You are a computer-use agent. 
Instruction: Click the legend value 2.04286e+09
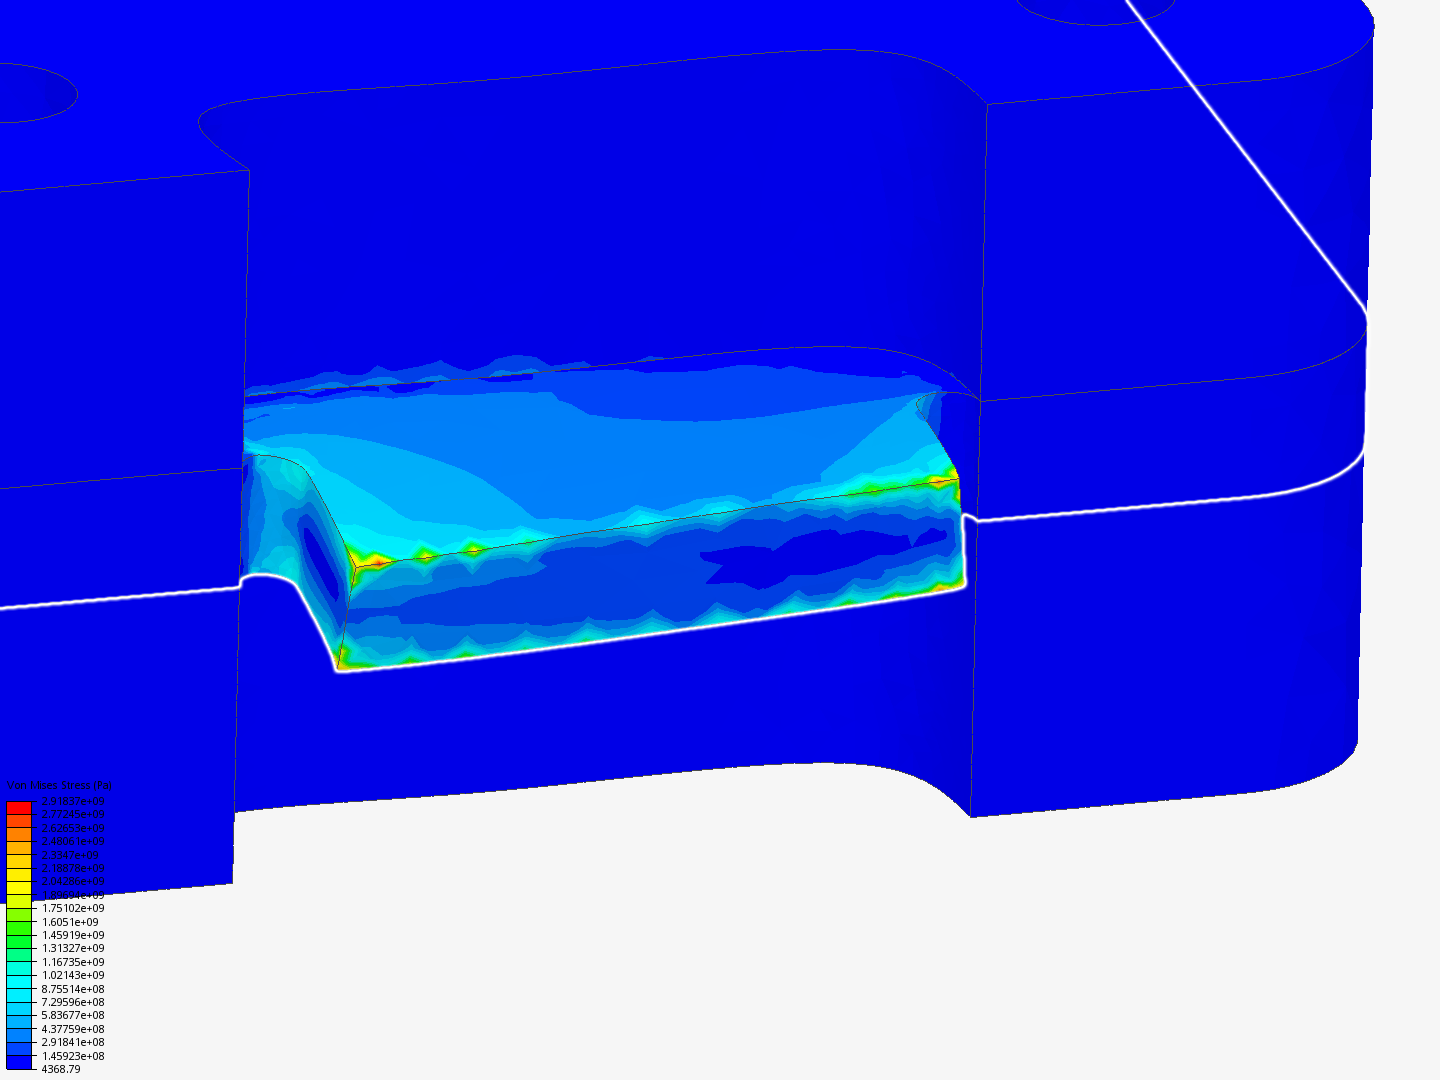(x=73, y=882)
